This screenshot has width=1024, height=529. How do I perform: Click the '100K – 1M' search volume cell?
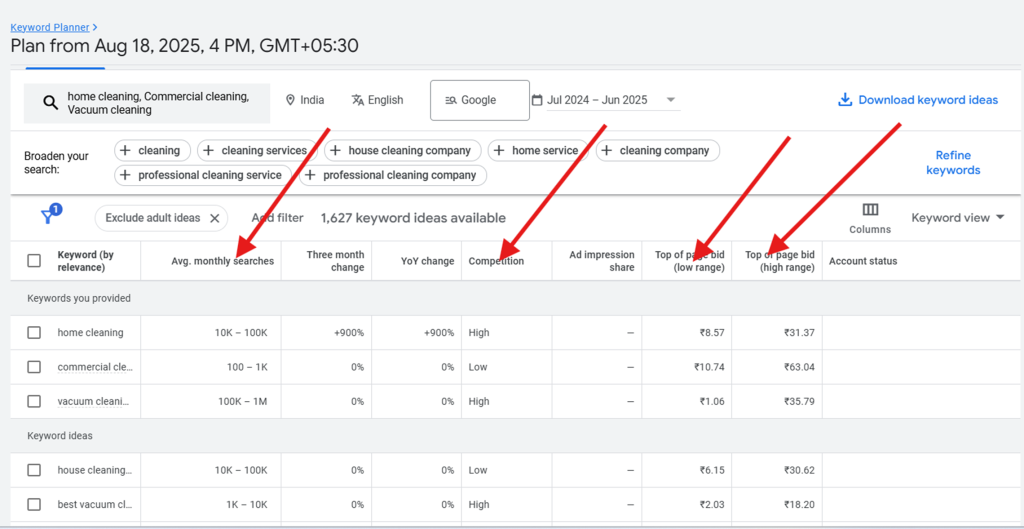click(243, 401)
